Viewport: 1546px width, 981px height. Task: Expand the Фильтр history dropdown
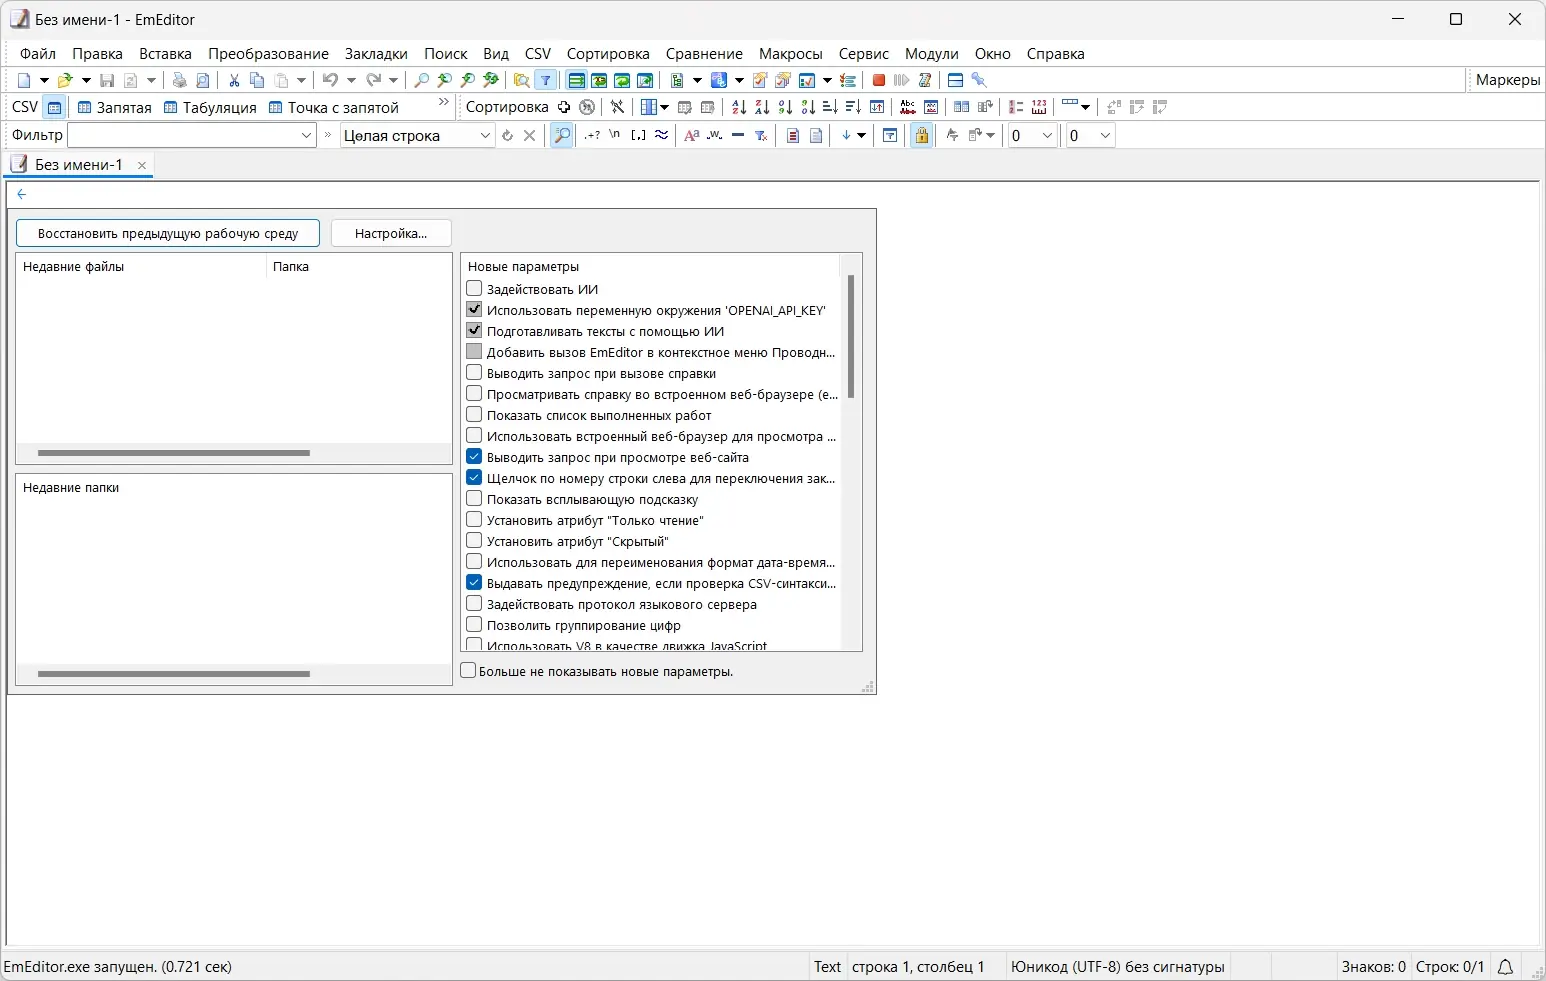click(305, 135)
